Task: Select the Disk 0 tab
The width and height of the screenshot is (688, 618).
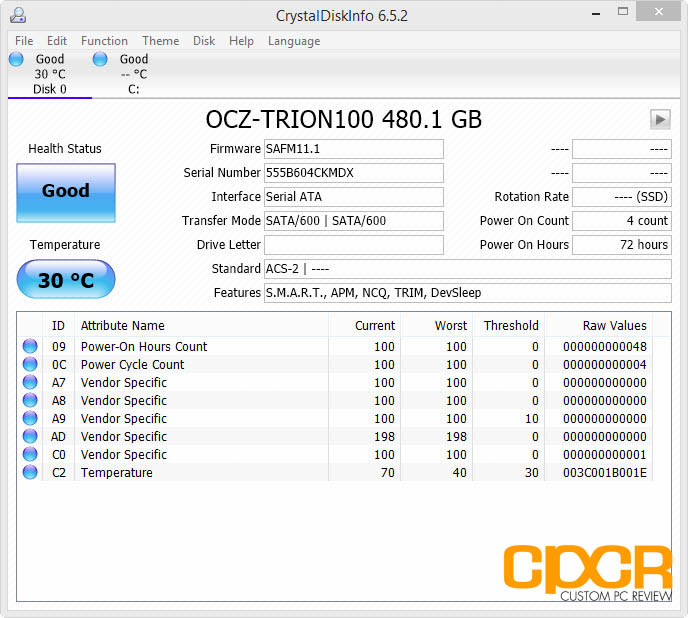Action: (x=50, y=74)
